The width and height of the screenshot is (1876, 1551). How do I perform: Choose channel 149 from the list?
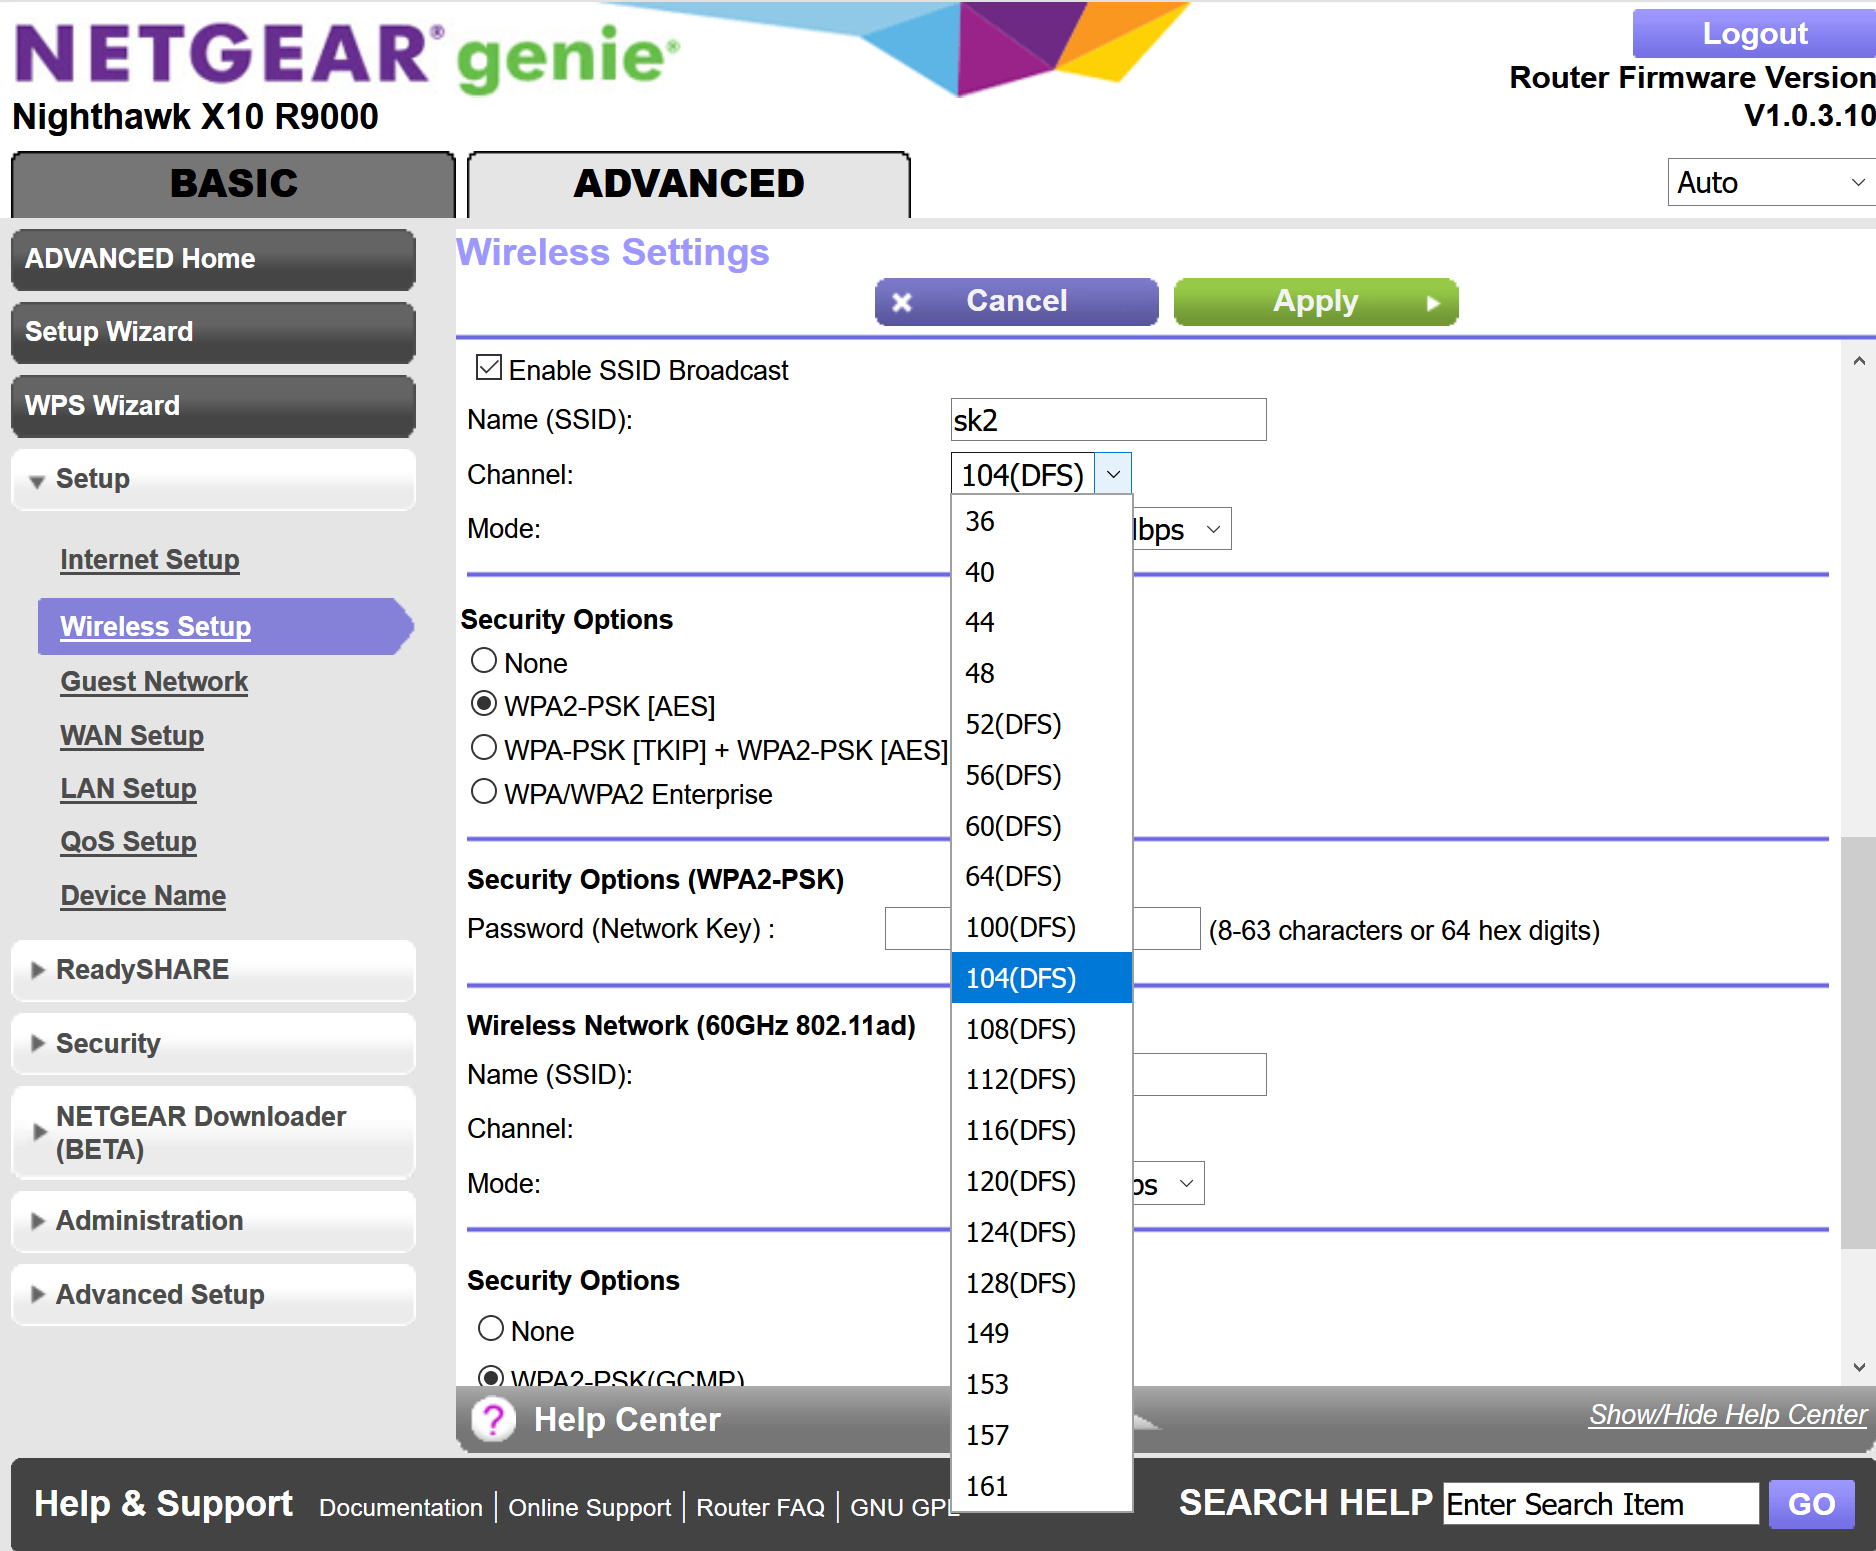point(1041,1333)
